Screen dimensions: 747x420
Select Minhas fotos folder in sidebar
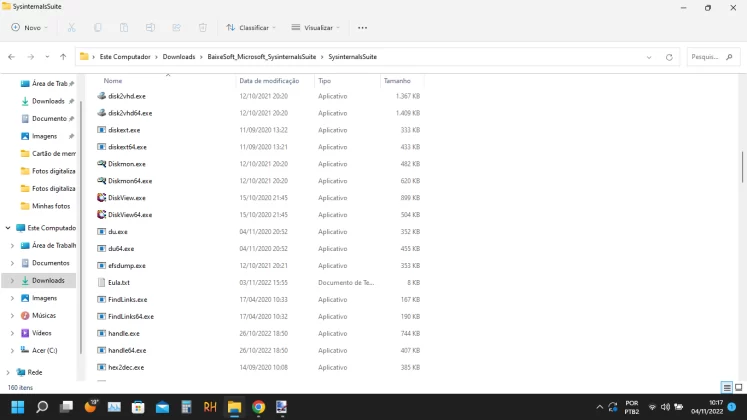click(48, 206)
